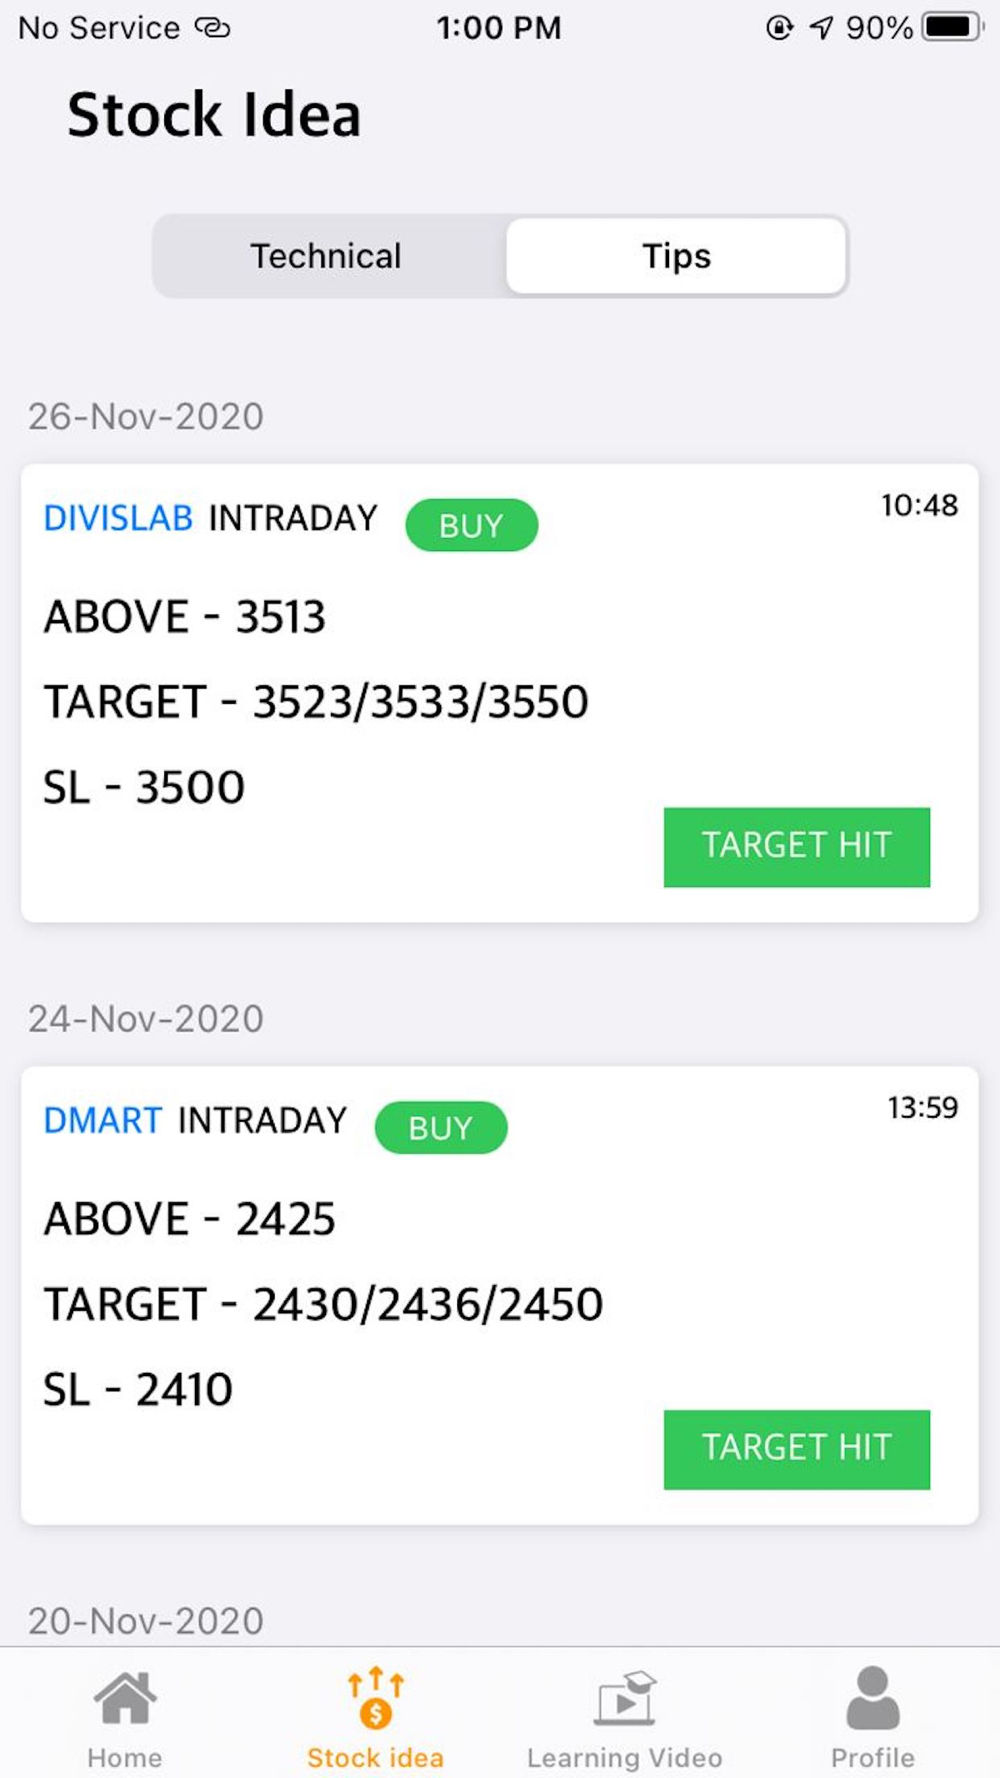Open the Learning Video icon
The image size is (1000, 1778).
(x=625, y=1698)
